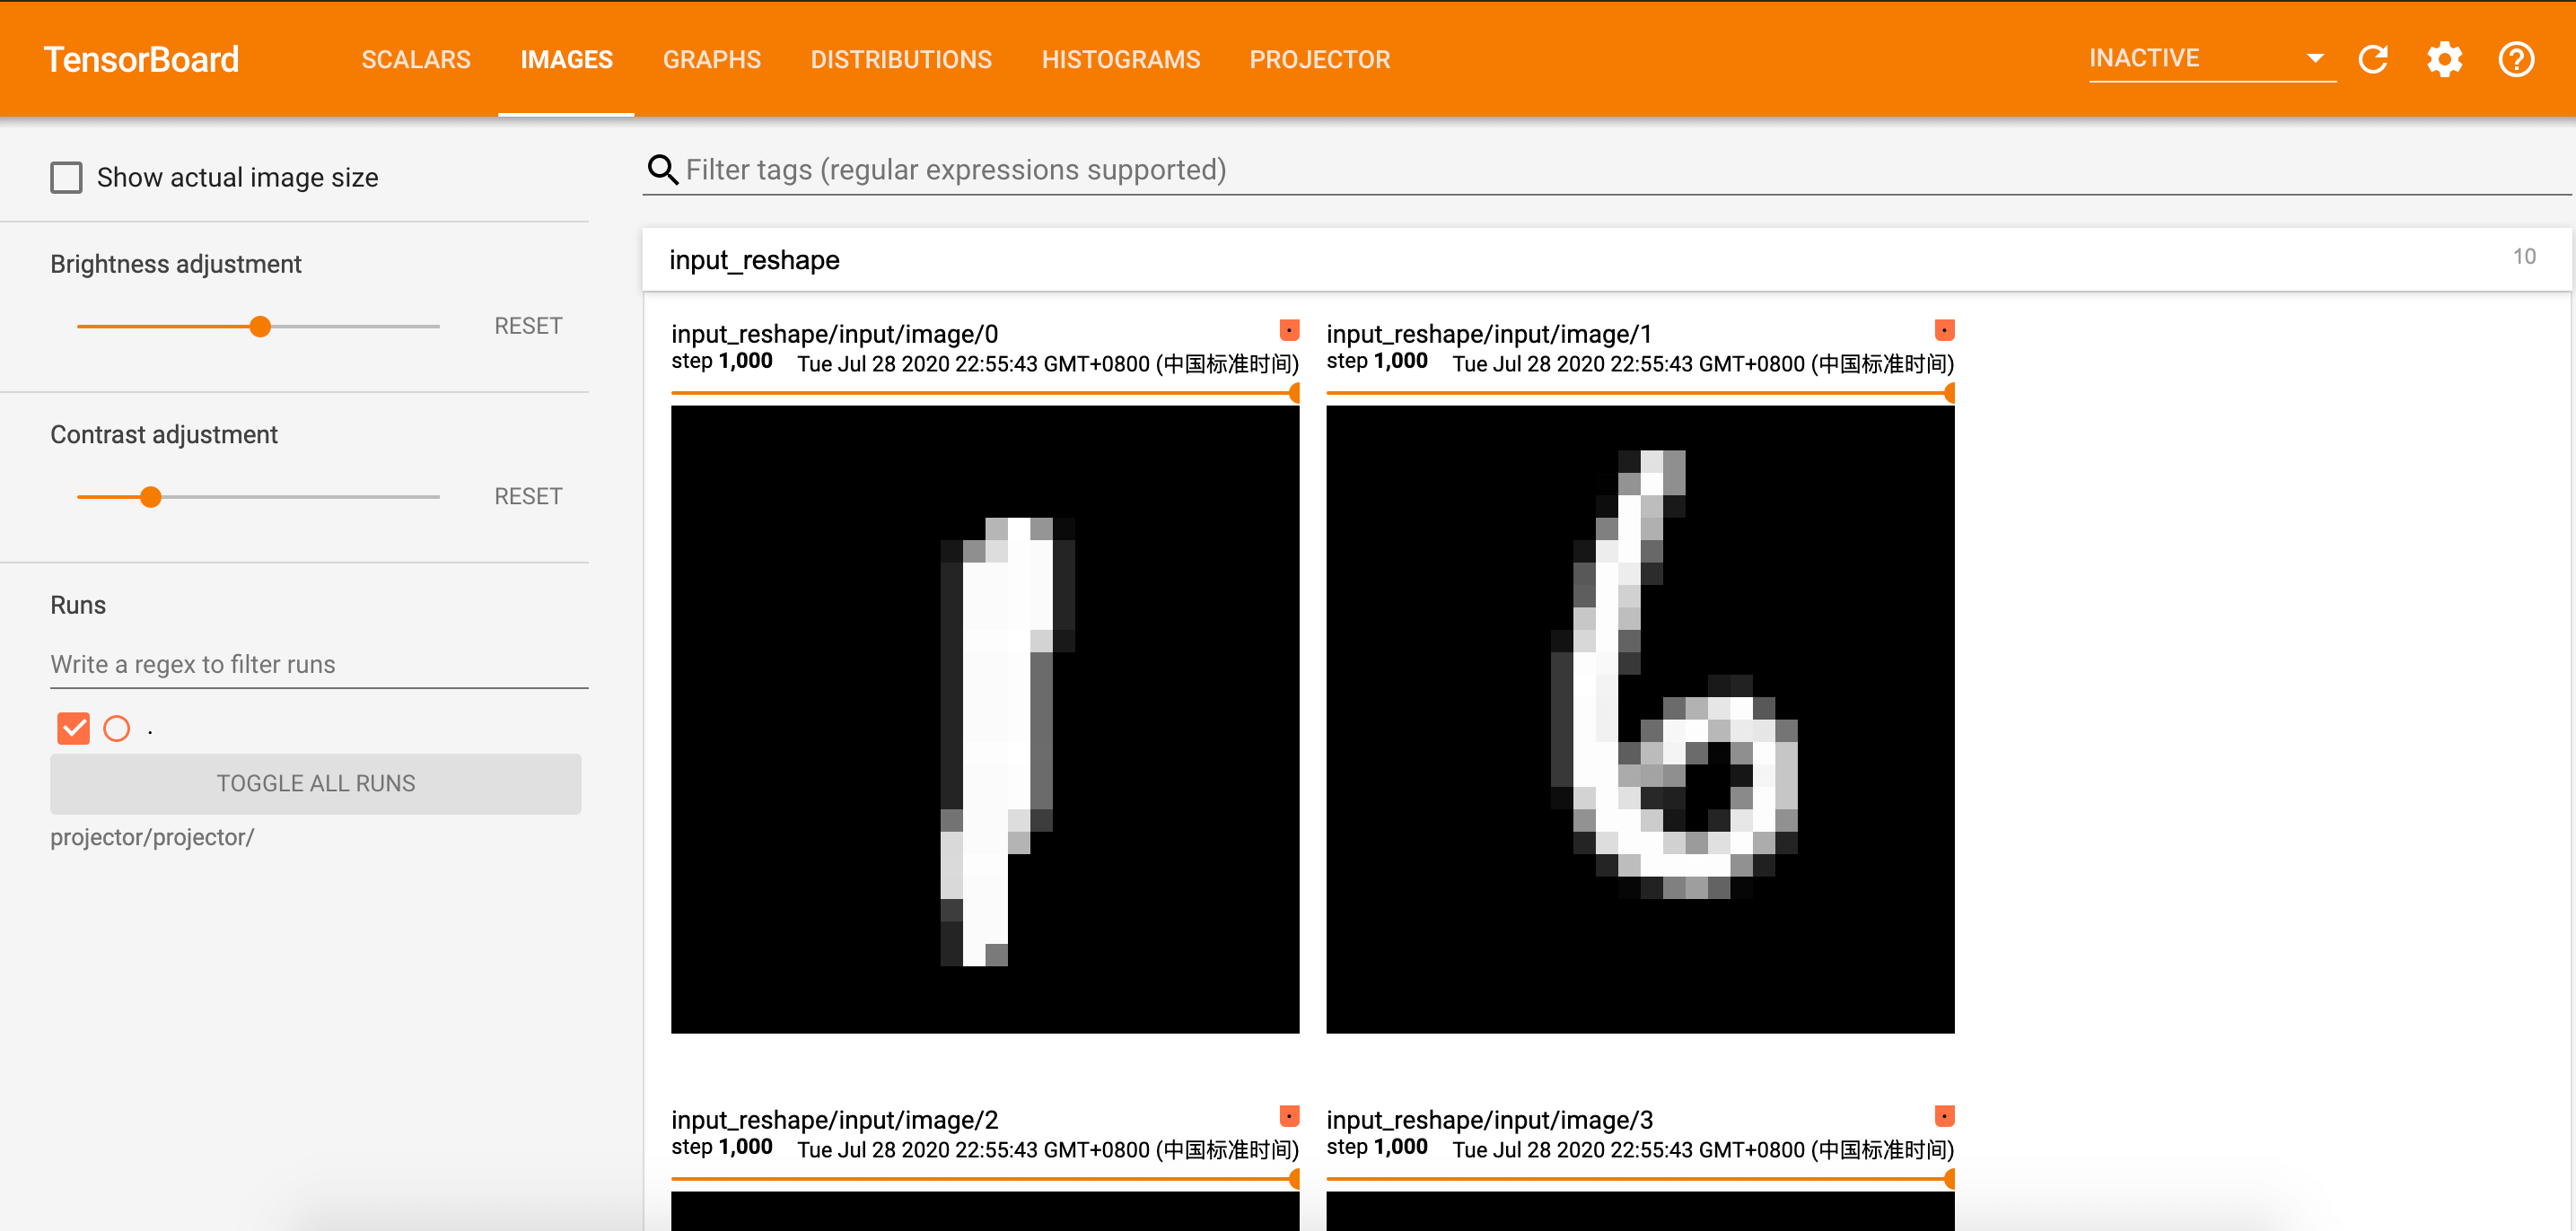
Task: Reset the brightness adjustment
Action: (x=528, y=326)
